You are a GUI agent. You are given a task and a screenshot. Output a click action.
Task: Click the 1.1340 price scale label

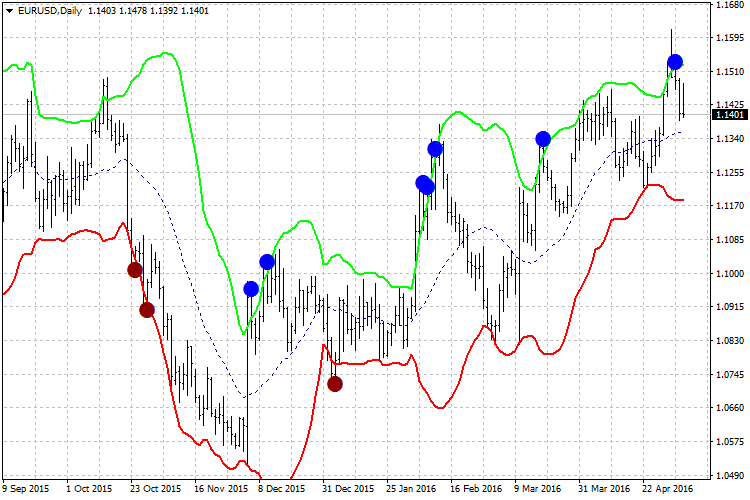pyautogui.click(x=730, y=139)
